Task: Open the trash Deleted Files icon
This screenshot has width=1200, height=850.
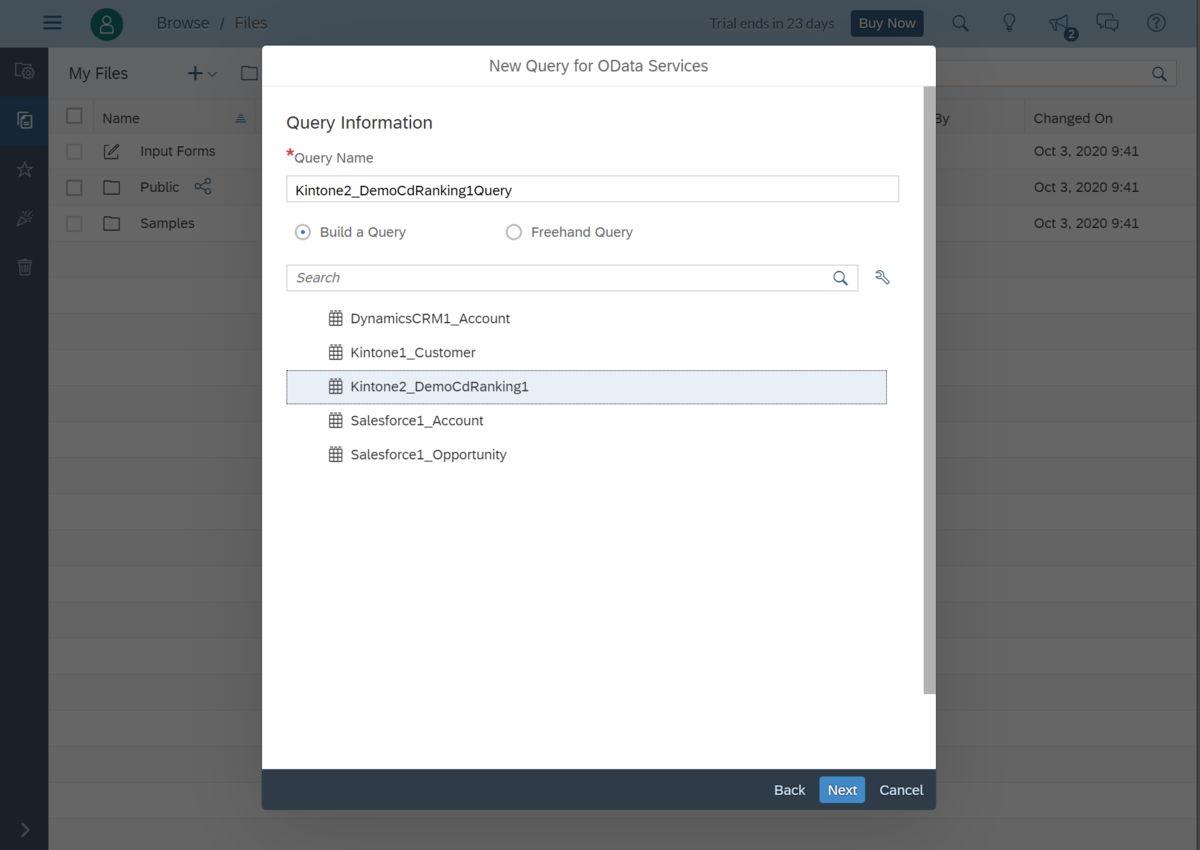Action: click(25, 267)
